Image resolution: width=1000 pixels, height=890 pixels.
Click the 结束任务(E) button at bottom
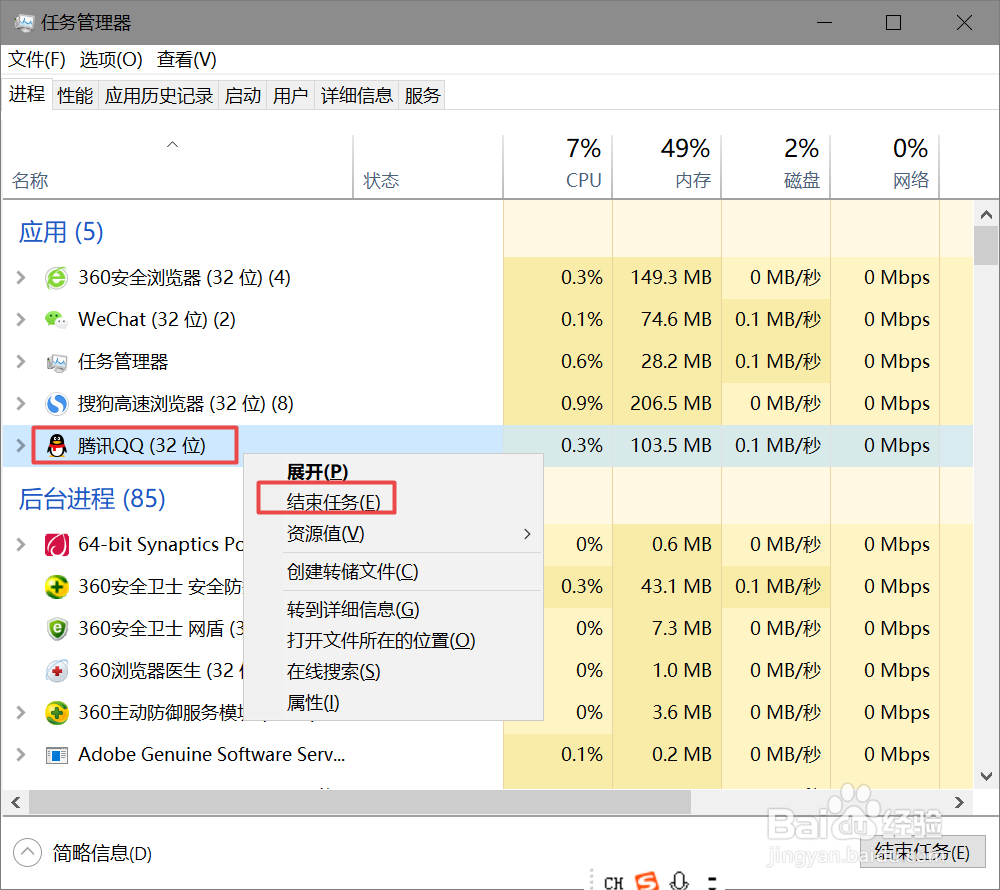[x=922, y=852]
